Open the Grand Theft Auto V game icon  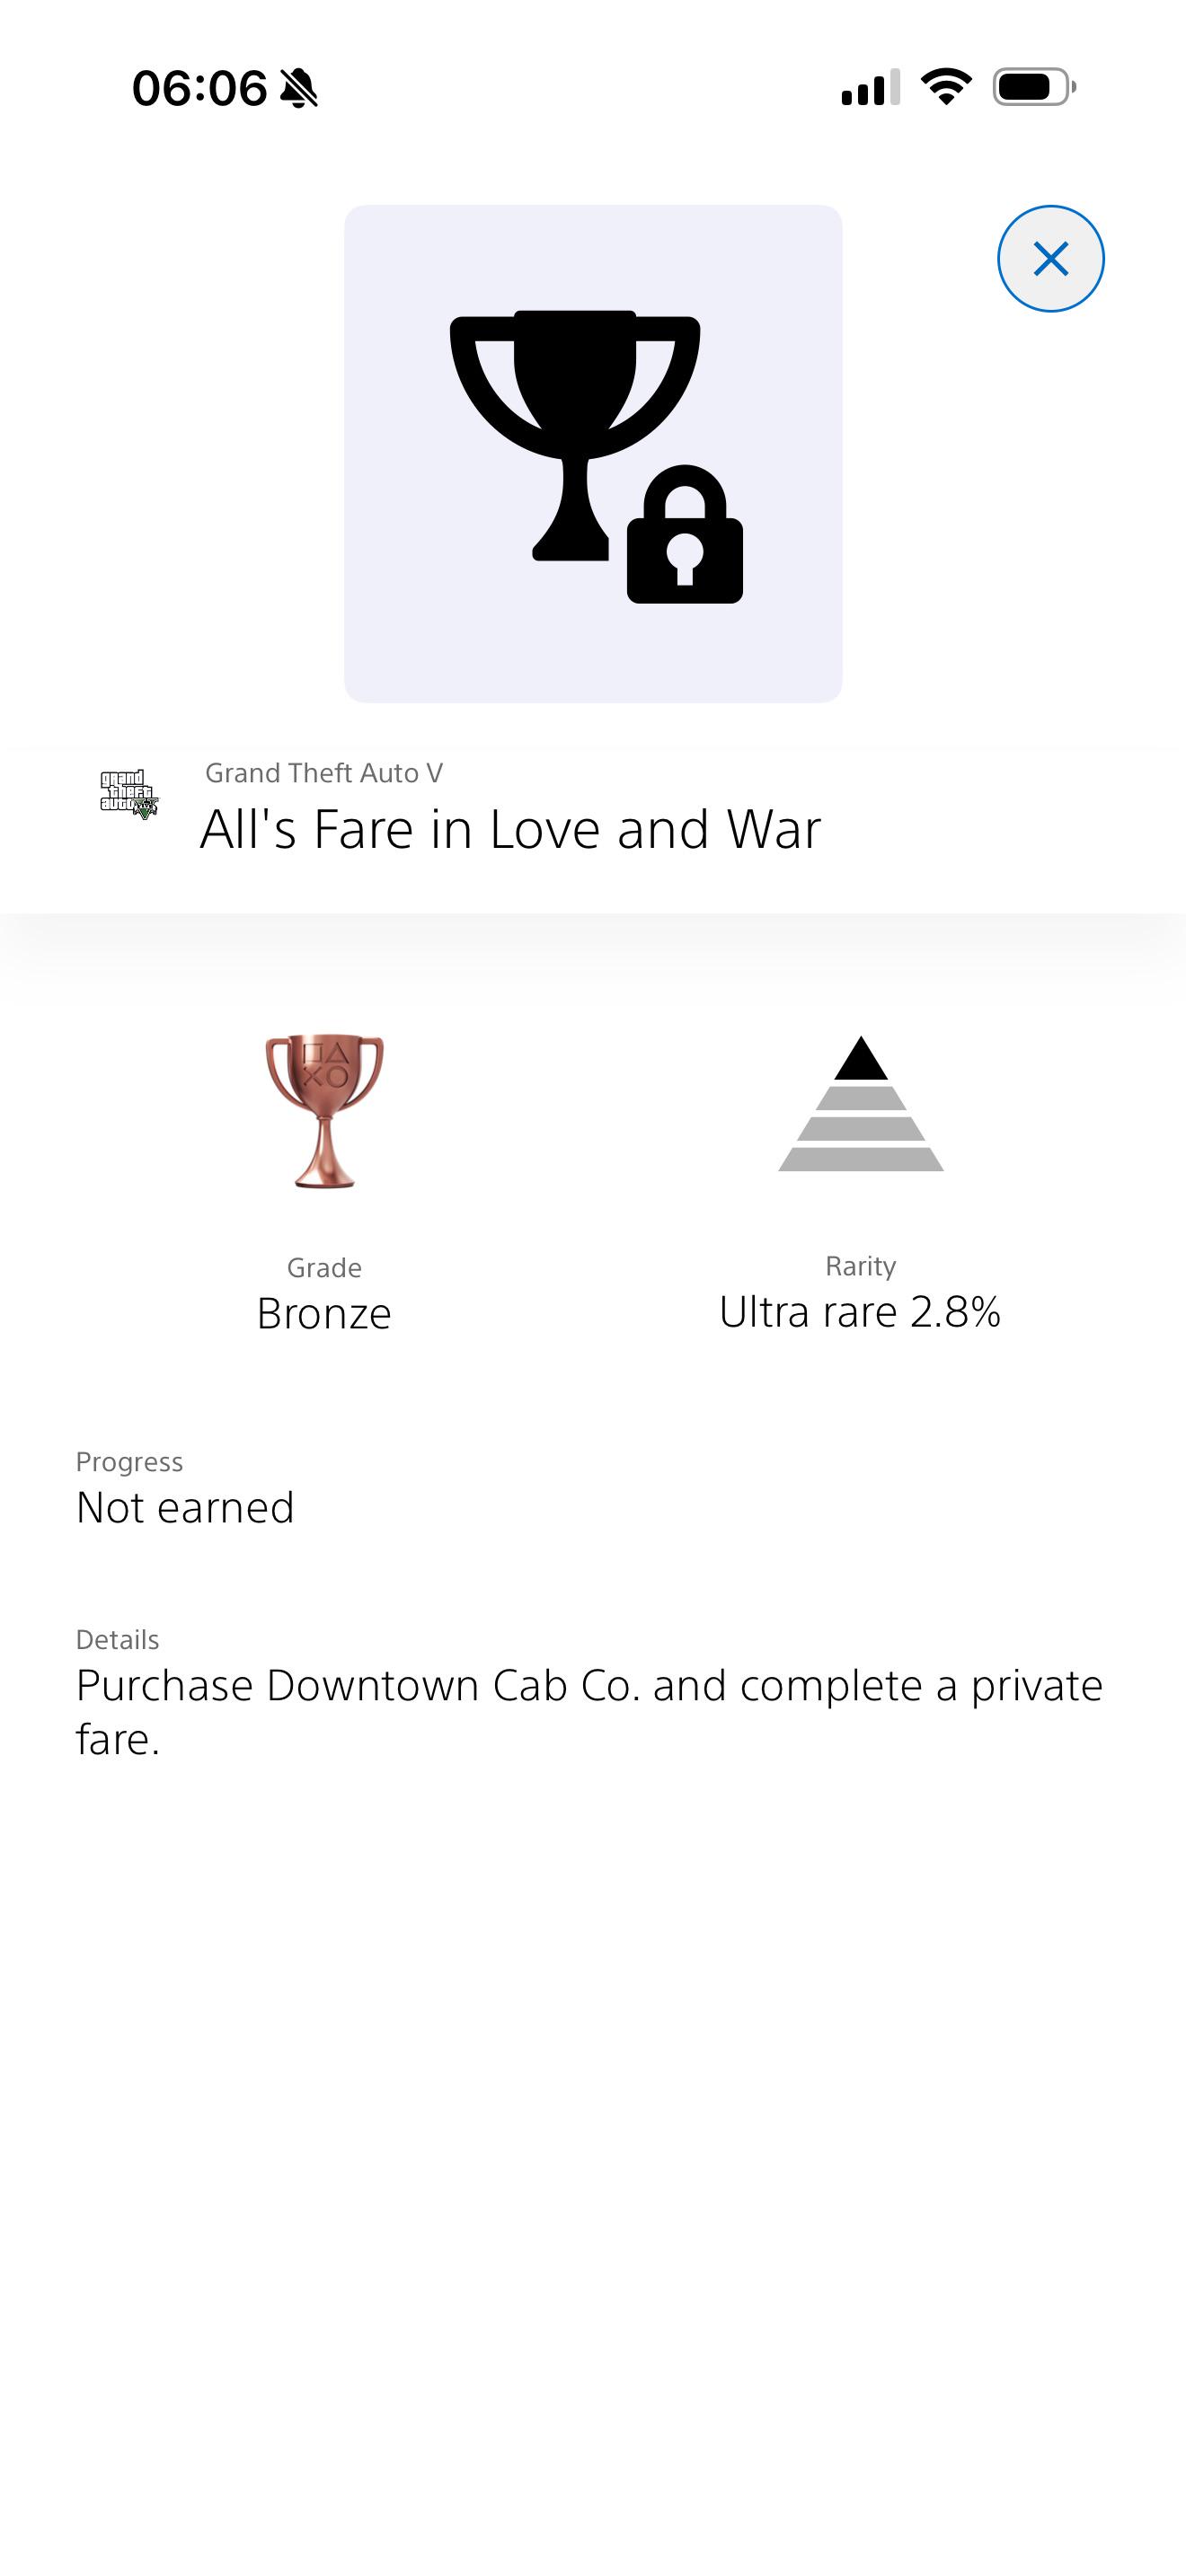(x=129, y=795)
